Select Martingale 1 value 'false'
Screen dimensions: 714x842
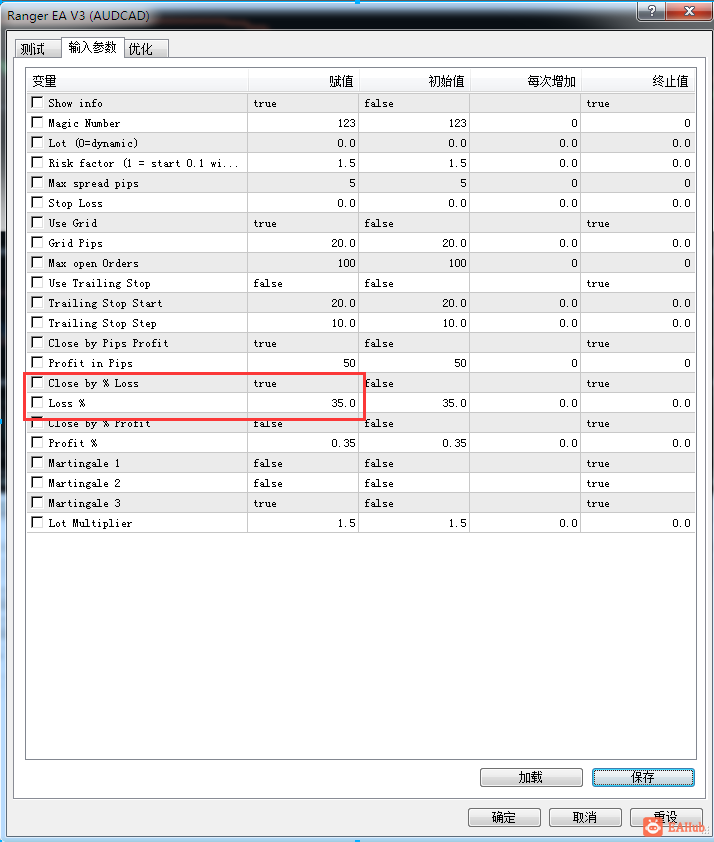[x=303, y=463]
